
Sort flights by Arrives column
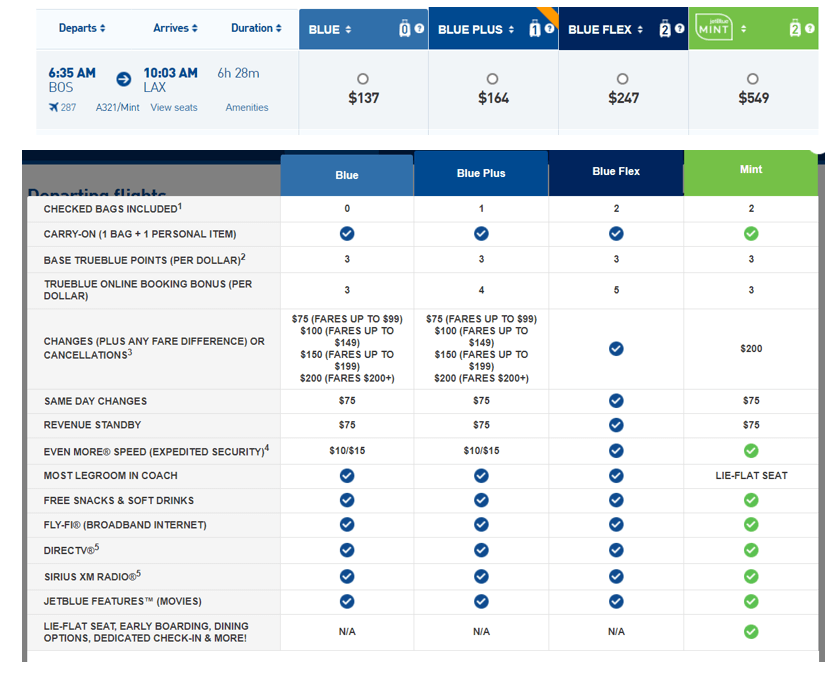click(175, 28)
